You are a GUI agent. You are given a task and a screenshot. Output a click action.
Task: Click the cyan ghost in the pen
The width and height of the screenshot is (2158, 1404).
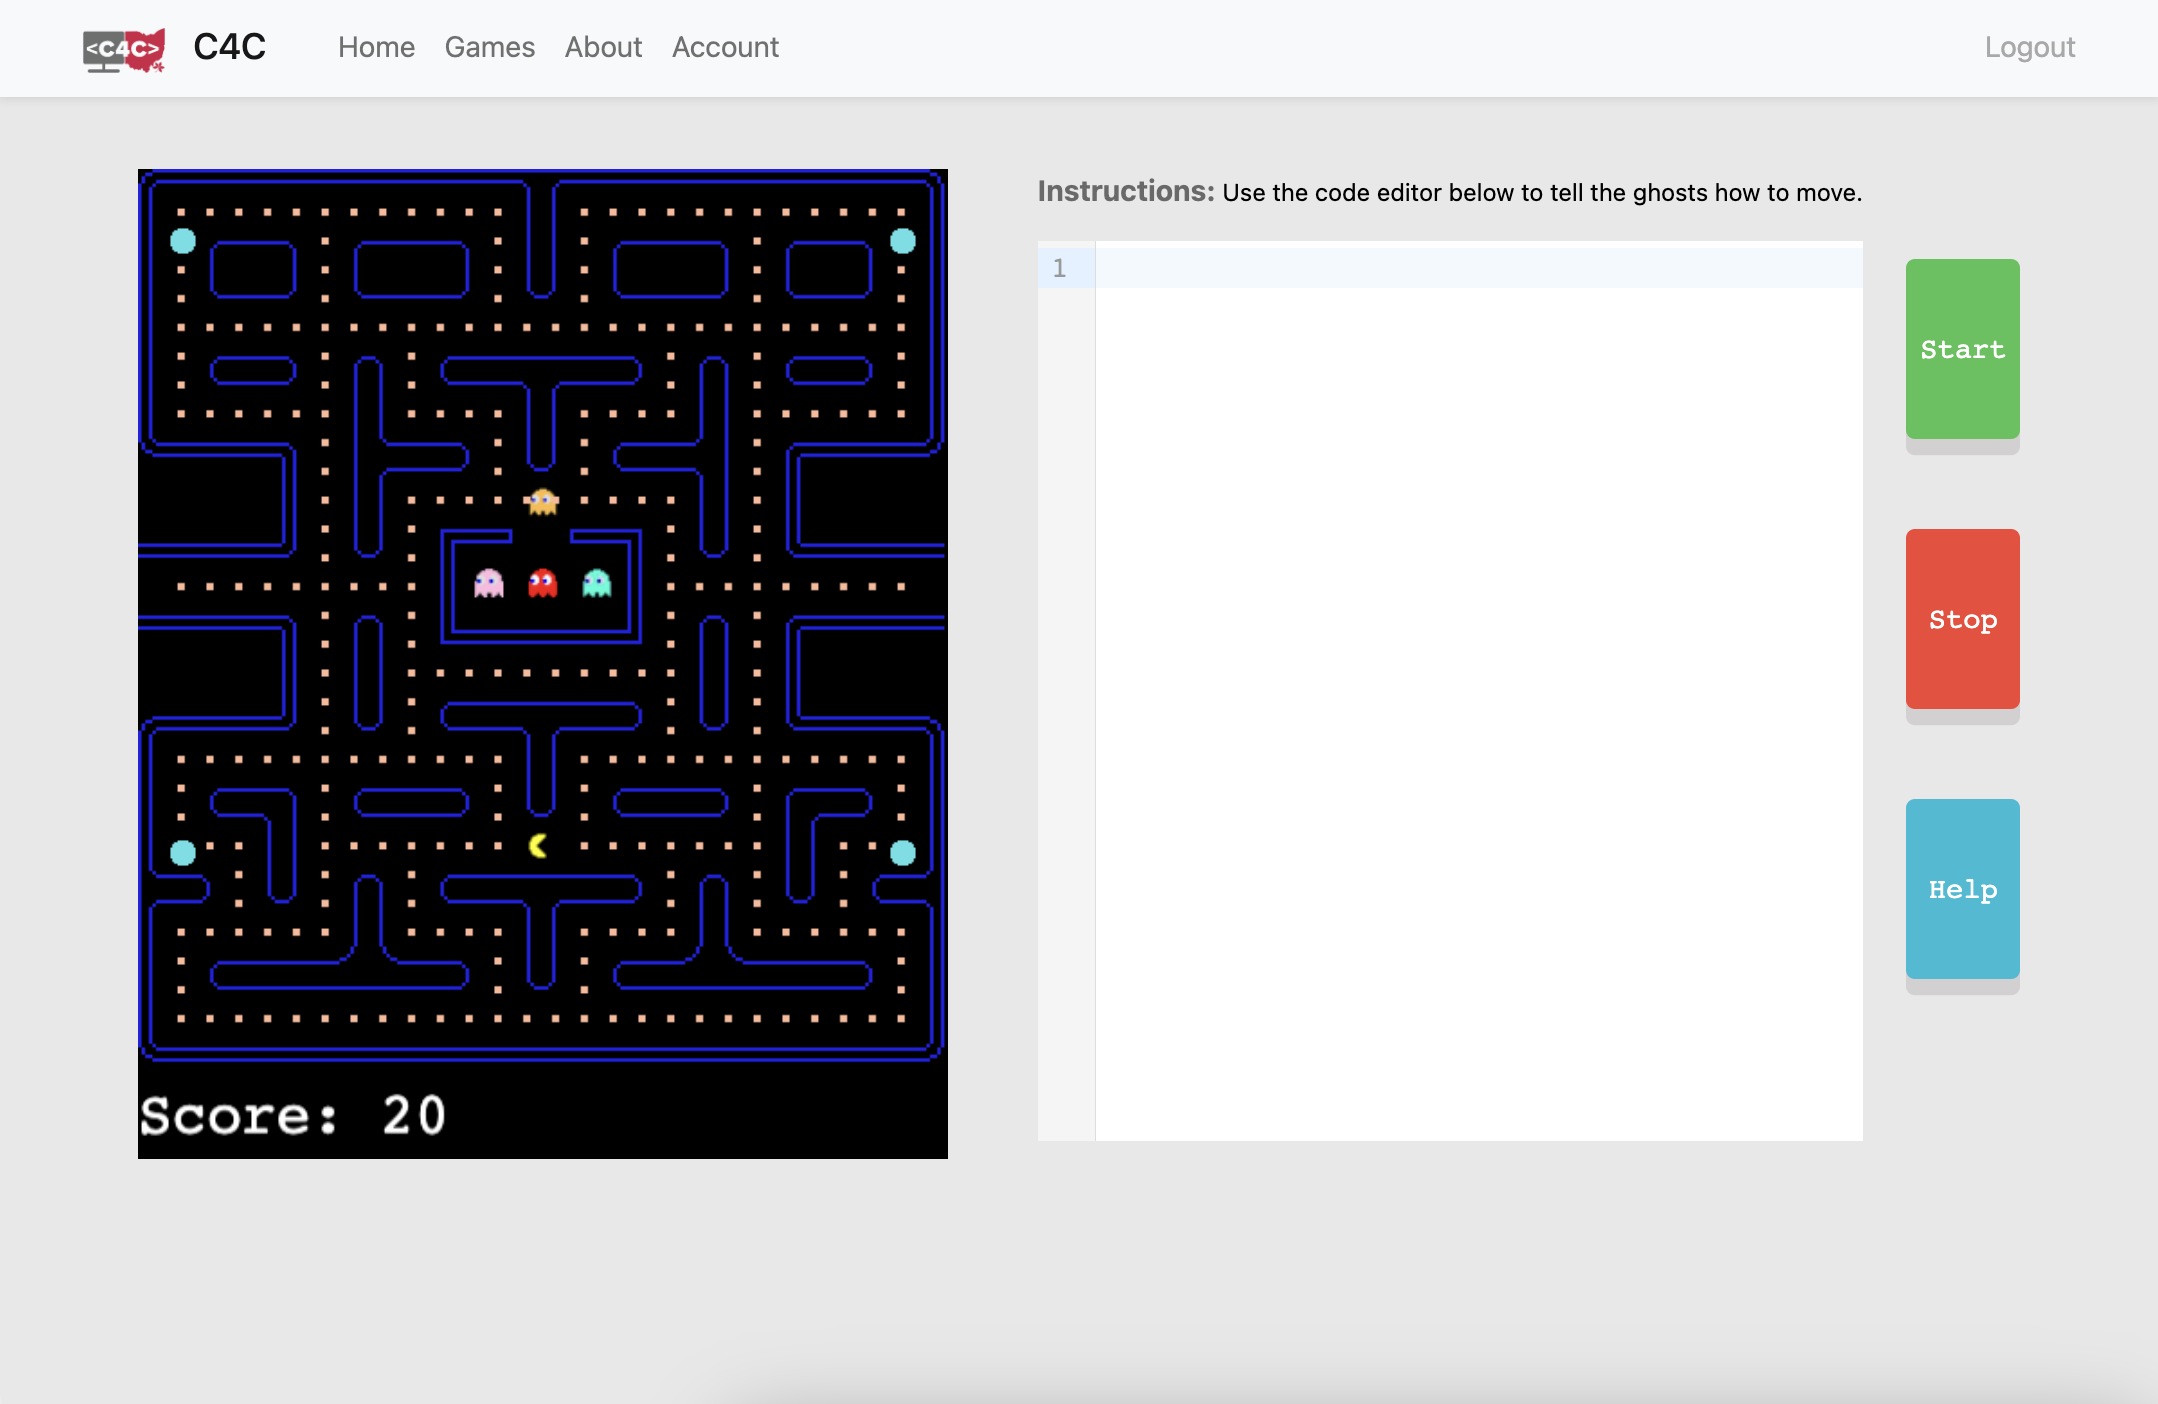tap(597, 583)
